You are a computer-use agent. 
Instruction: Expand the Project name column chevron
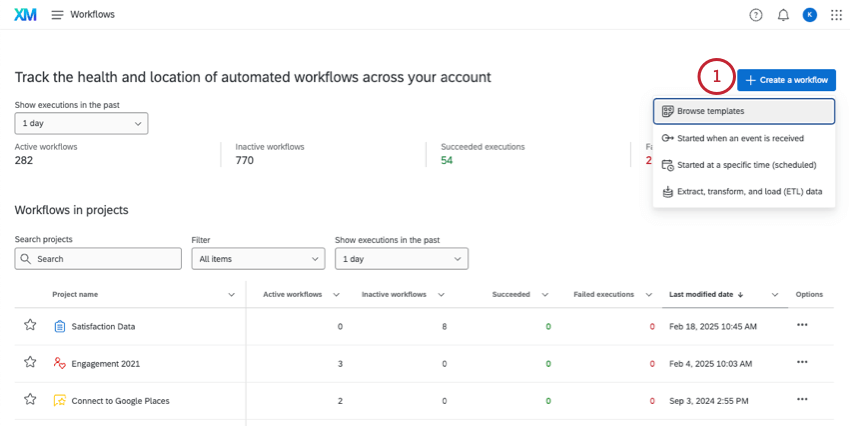tap(232, 295)
